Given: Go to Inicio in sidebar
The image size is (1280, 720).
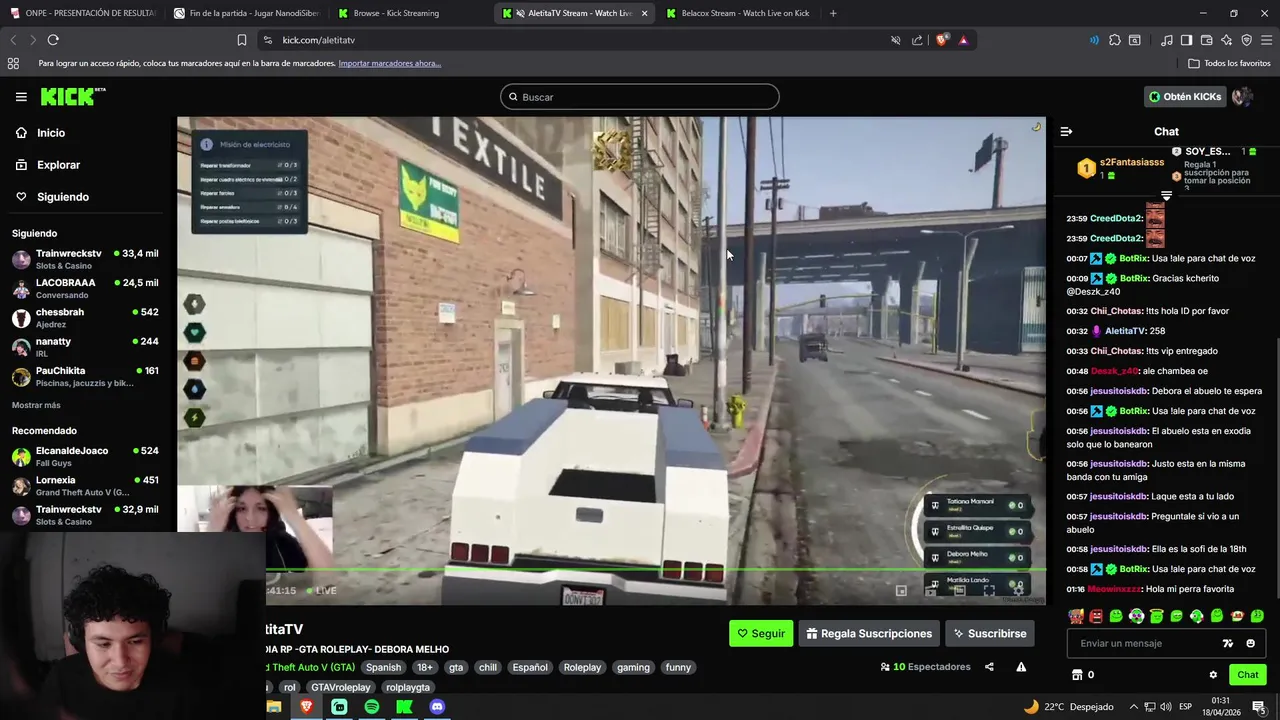Looking at the screenshot, I should click(x=40, y=133).
